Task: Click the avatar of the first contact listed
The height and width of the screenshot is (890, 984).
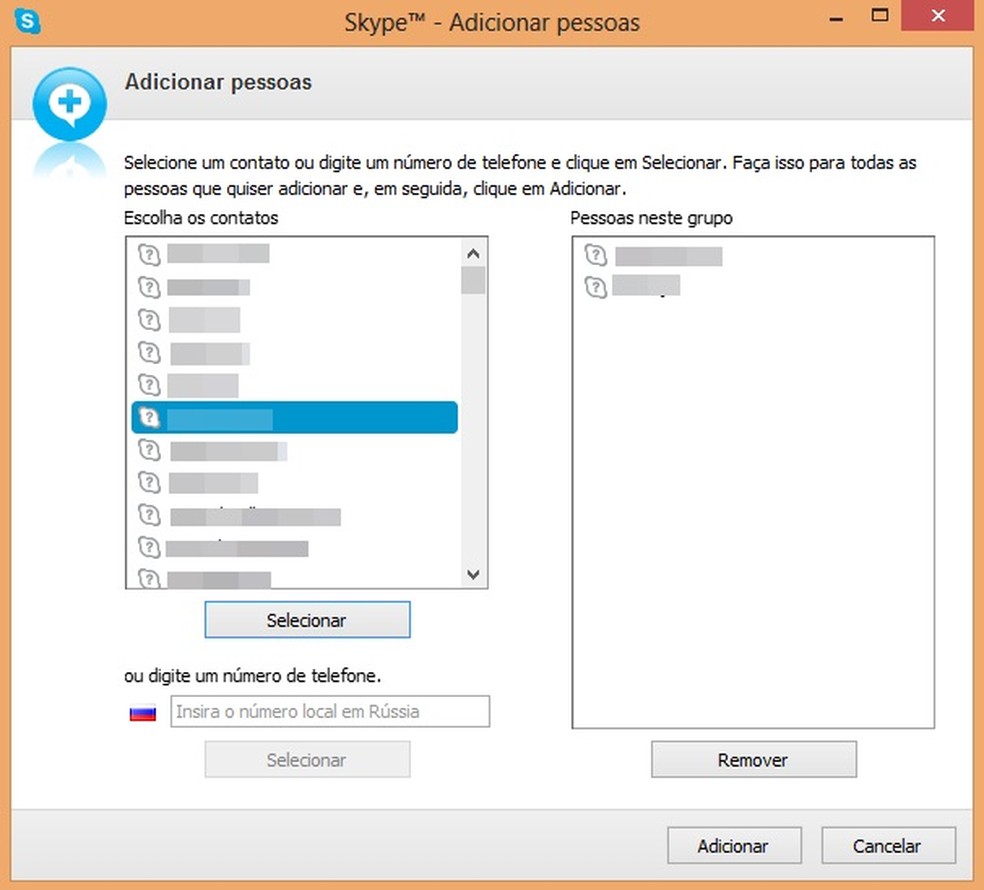Action: point(149,255)
